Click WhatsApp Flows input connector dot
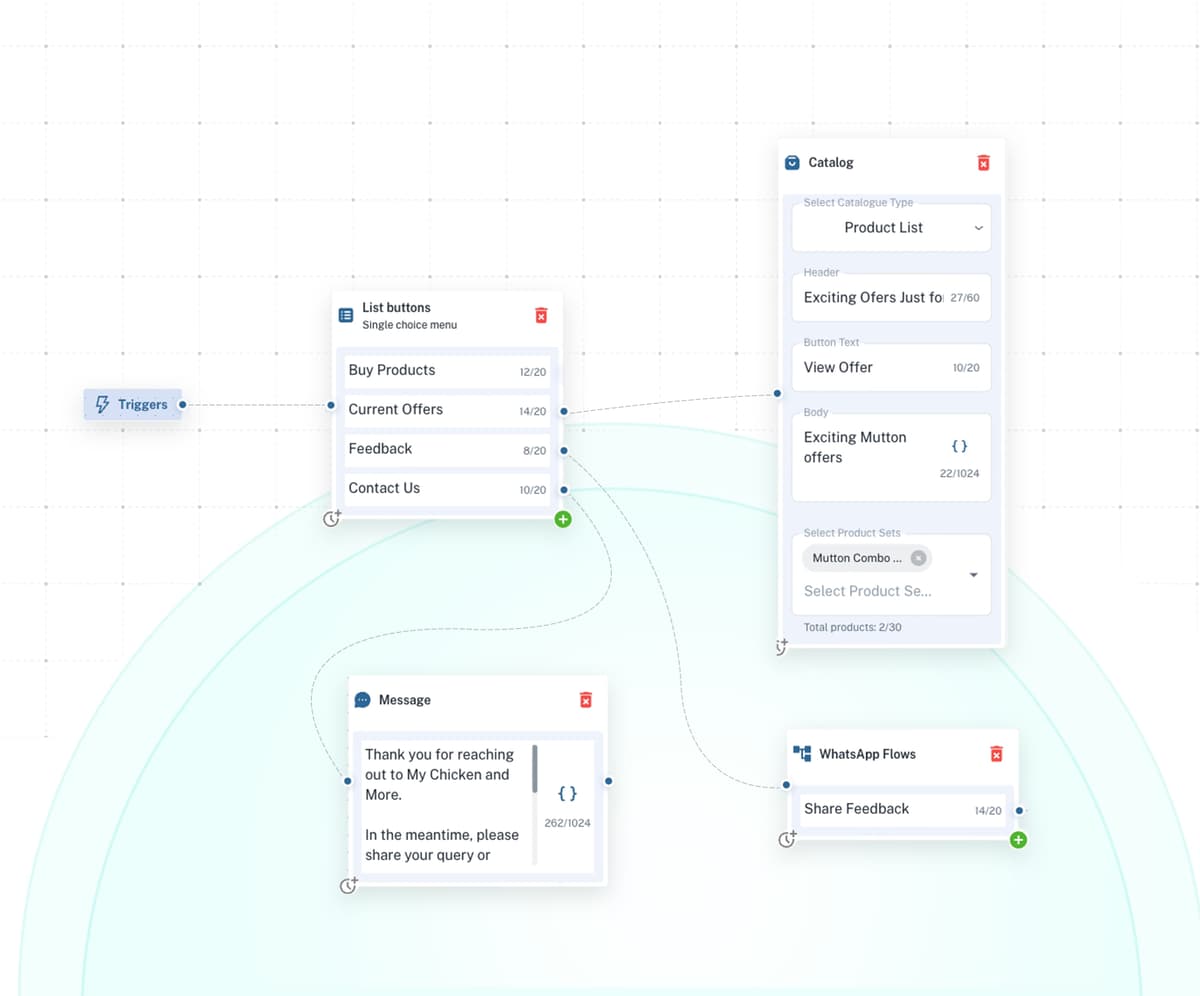The height and width of the screenshot is (996, 1200). (x=787, y=786)
